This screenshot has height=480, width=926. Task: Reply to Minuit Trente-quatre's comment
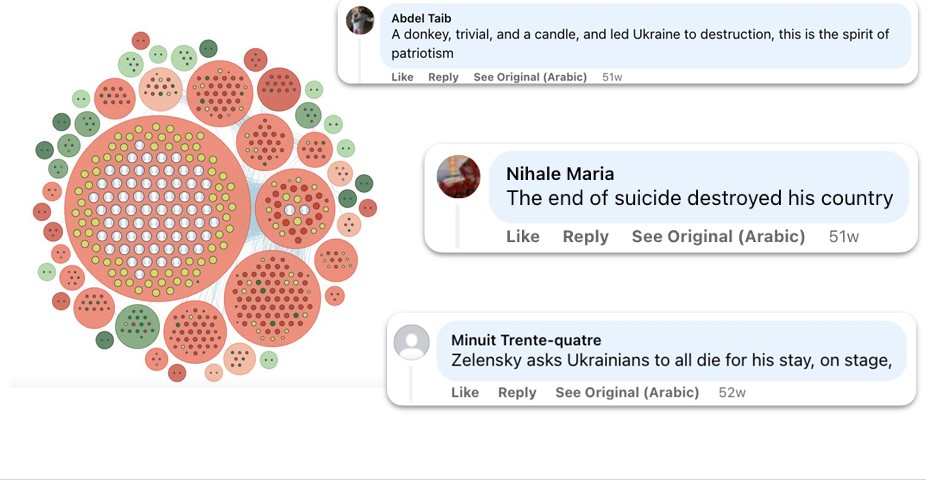[517, 392]
